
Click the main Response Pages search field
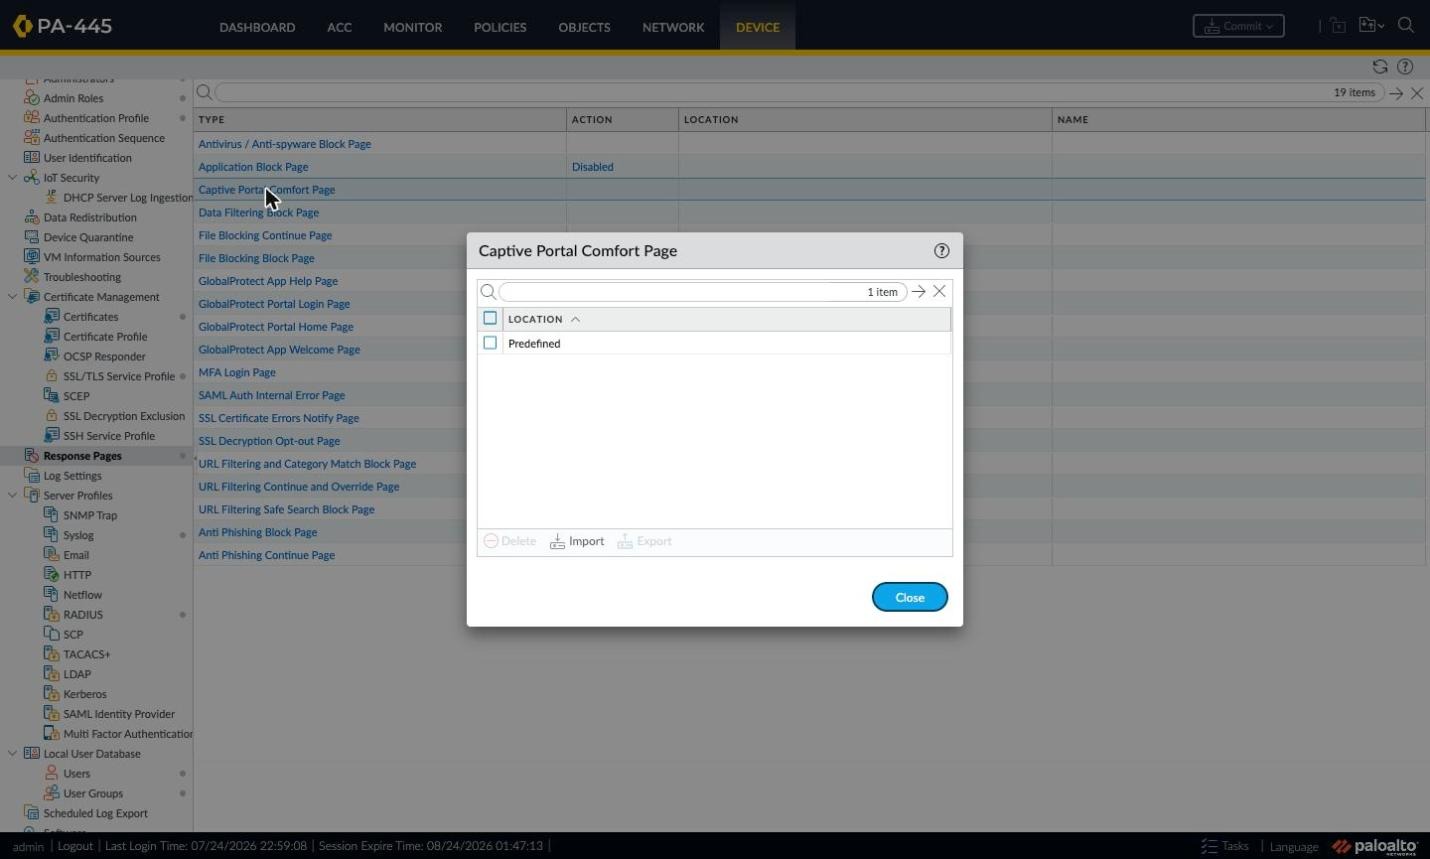[x=798, y=92]
